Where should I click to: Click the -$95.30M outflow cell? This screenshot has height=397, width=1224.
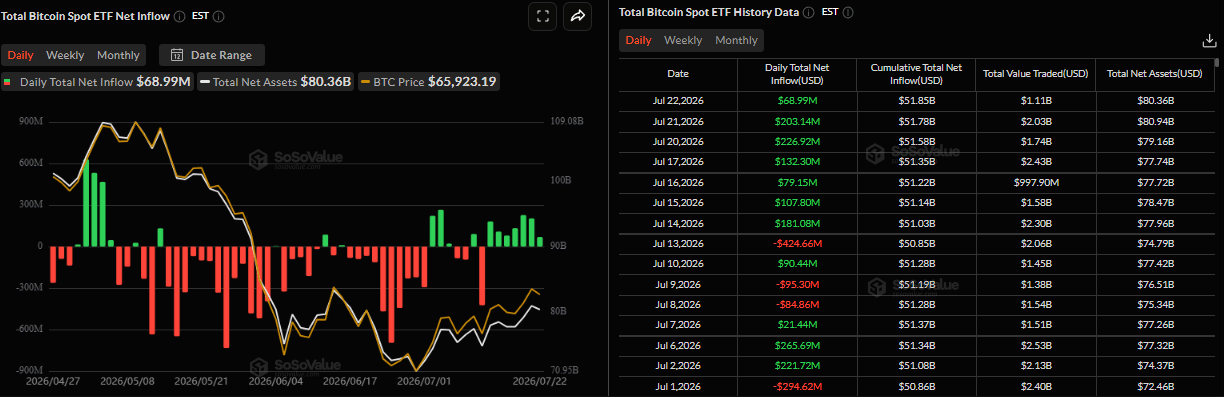[x=797, y=284]
